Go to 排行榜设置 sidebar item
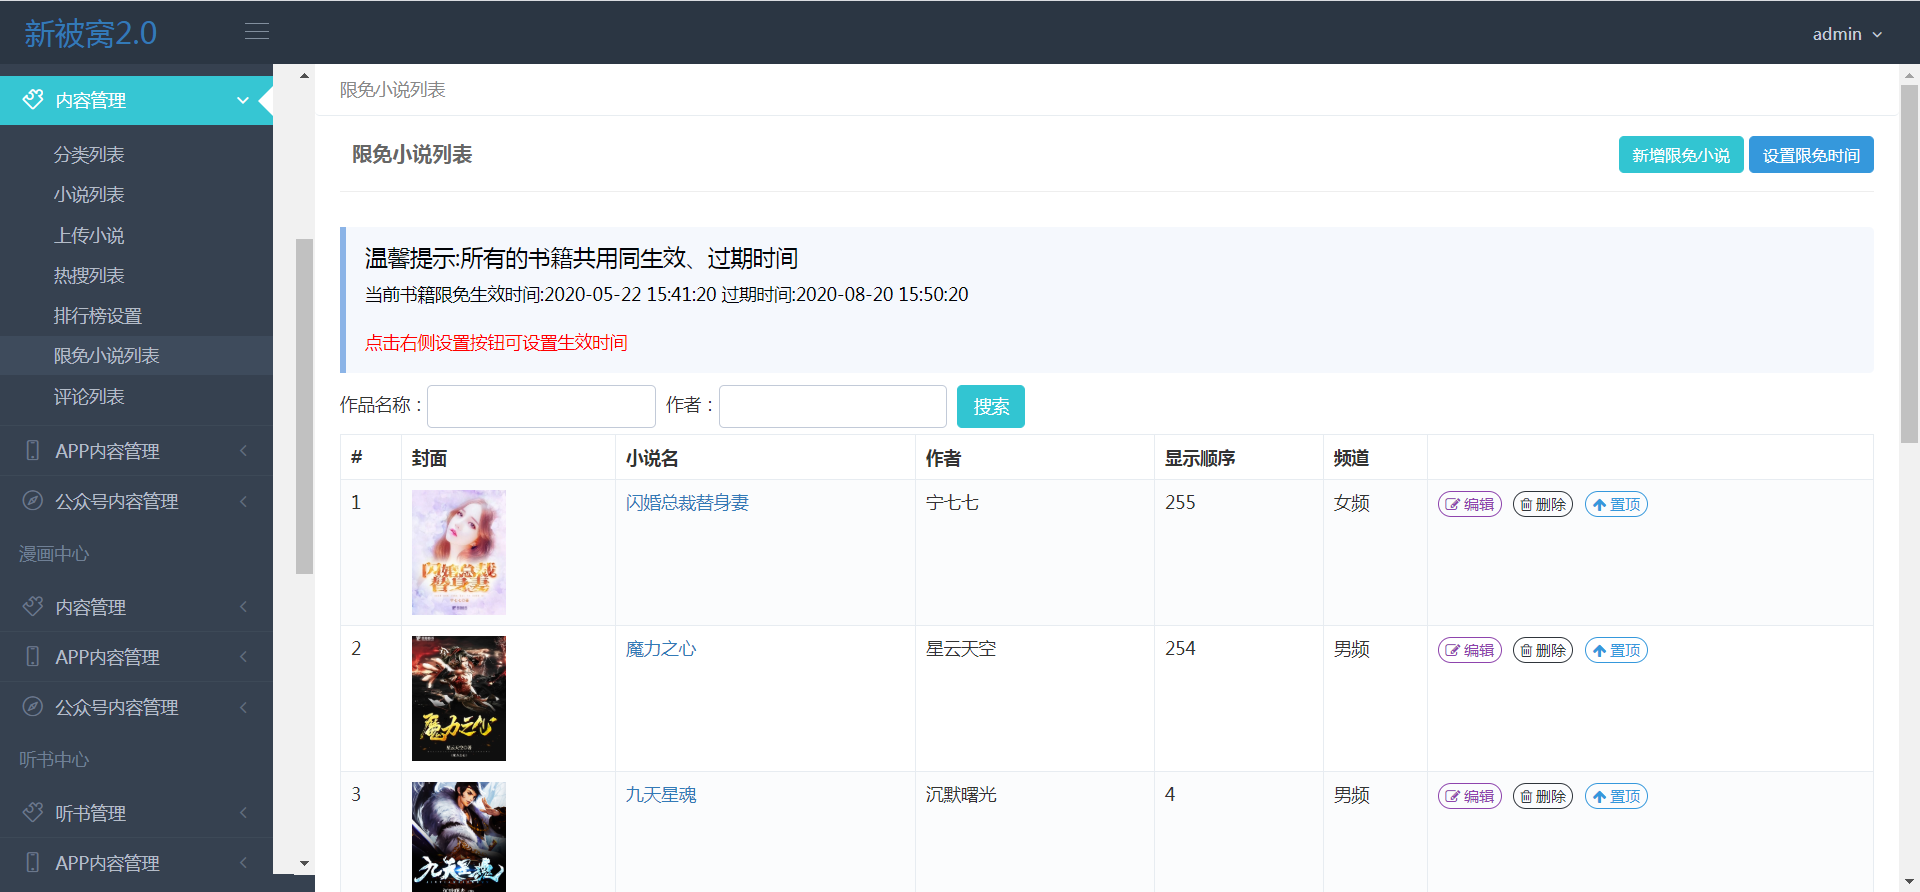1920x892 pixels. (x=98, y=316)
